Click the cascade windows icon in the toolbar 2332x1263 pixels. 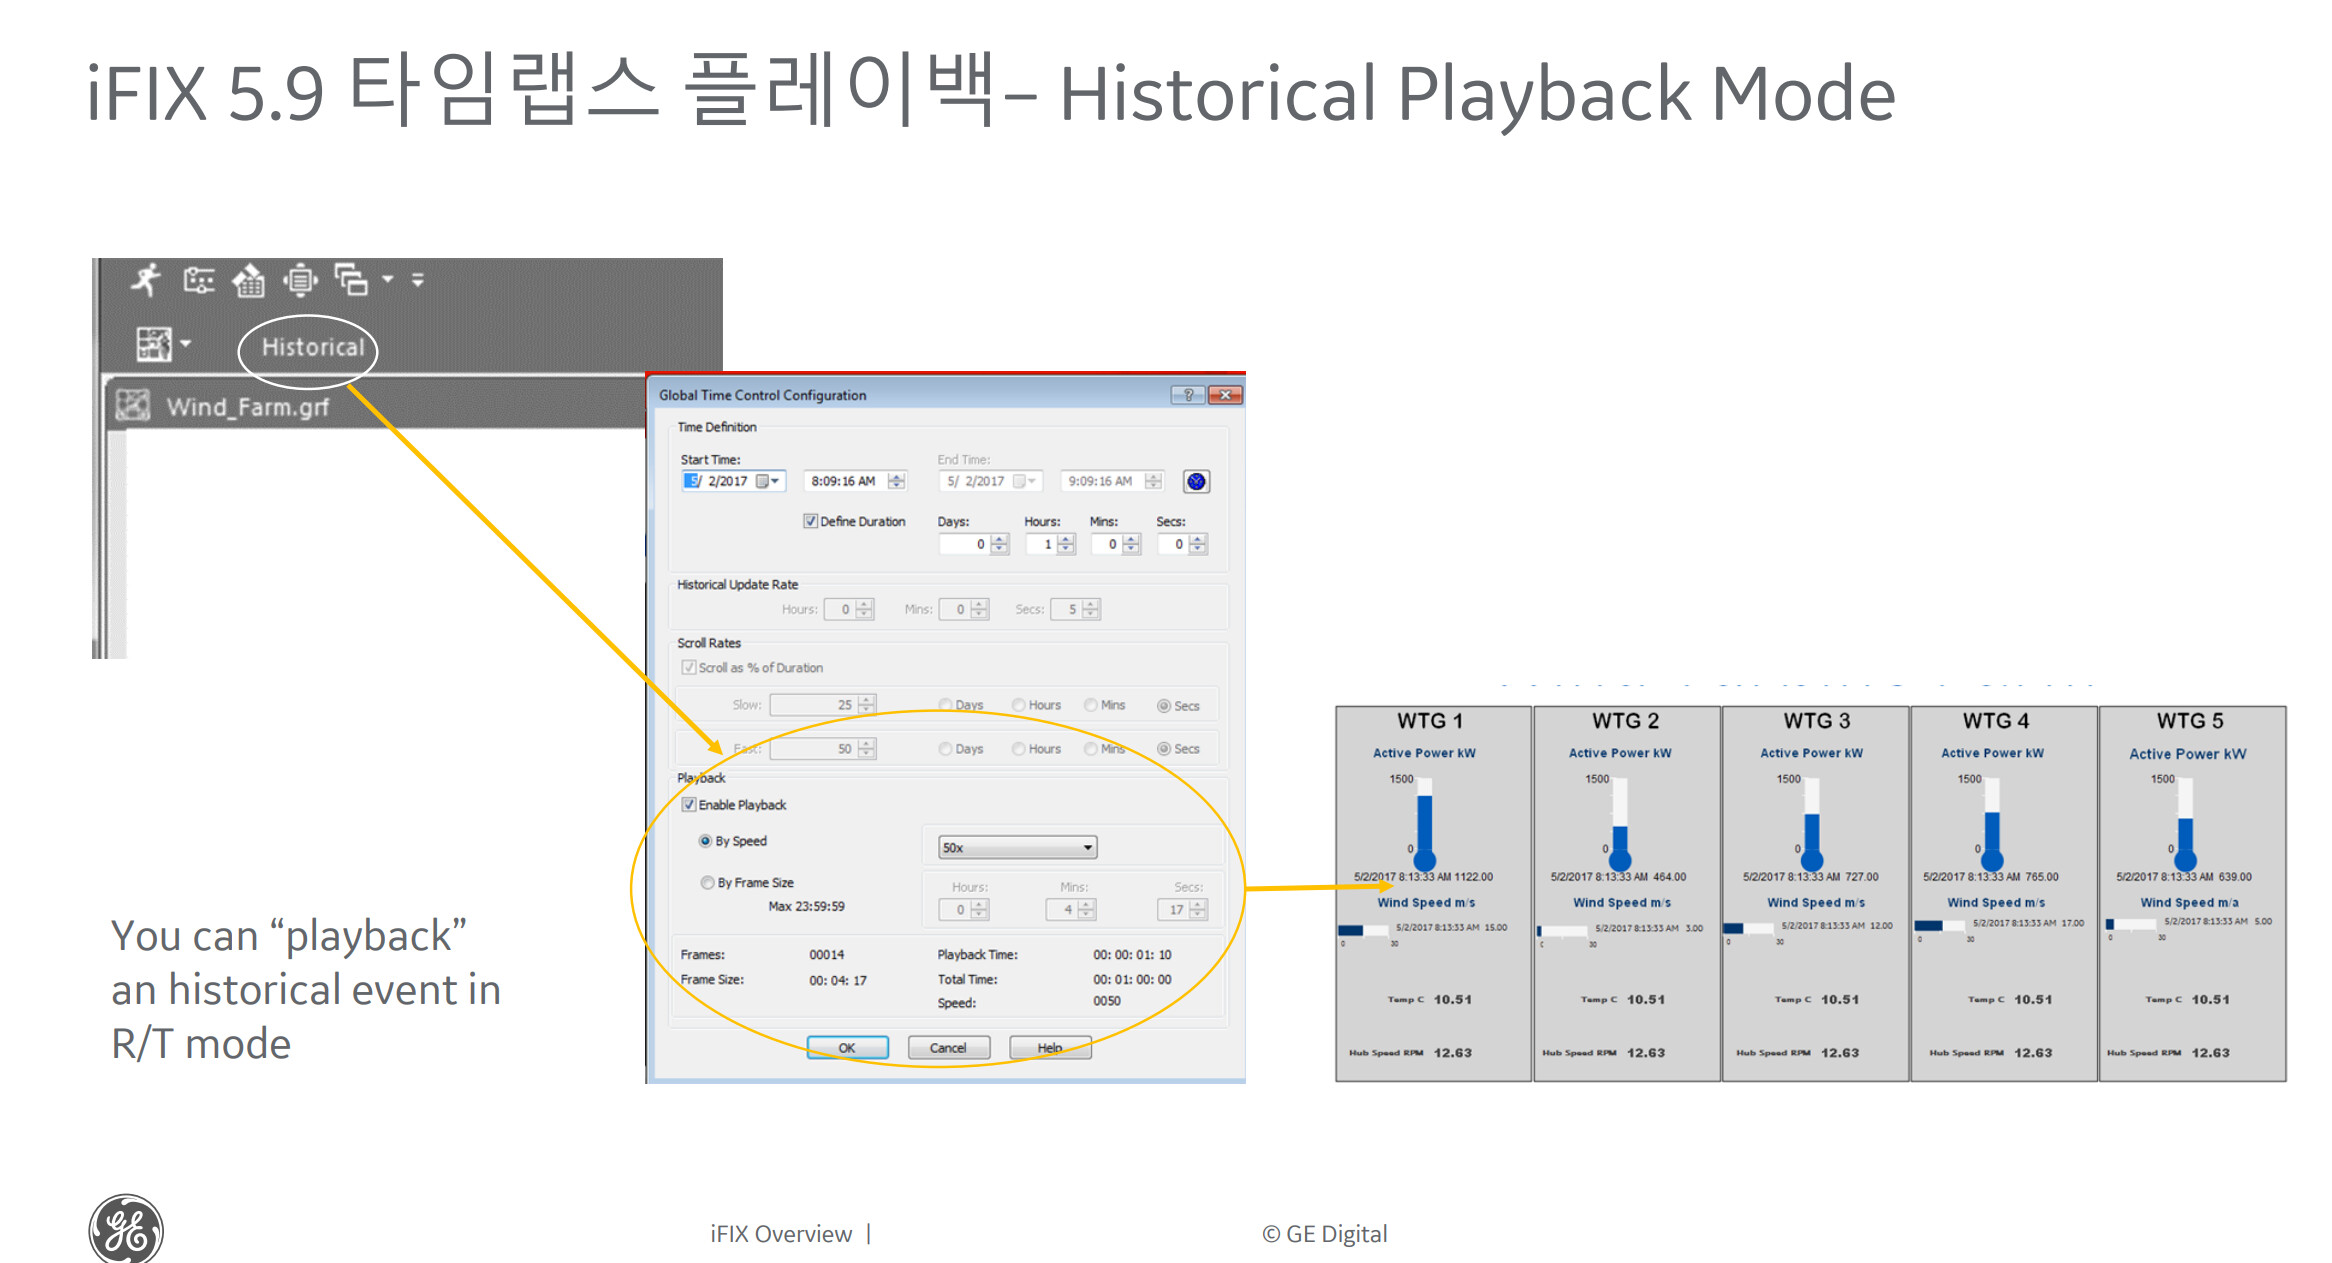pyautogui.click(x=352, y=281)
